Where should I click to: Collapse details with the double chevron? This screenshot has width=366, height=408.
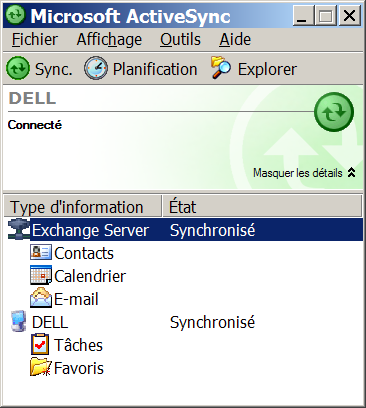click(351, 173)
